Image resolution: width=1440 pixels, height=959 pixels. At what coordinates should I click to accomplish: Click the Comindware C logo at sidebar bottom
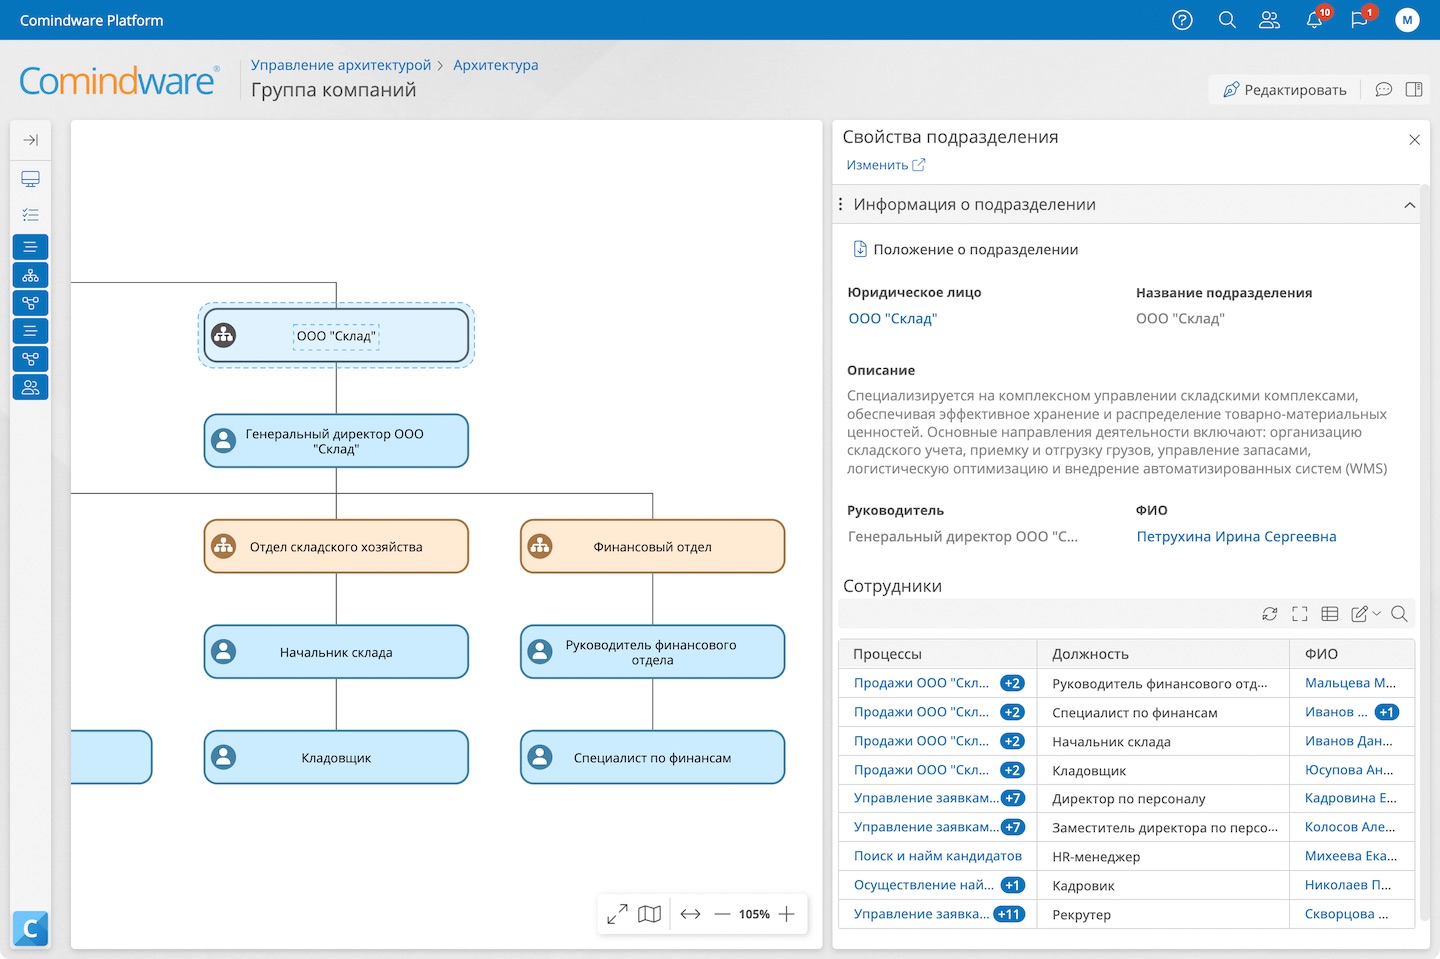pyautogui.click(x=31, y=929)
